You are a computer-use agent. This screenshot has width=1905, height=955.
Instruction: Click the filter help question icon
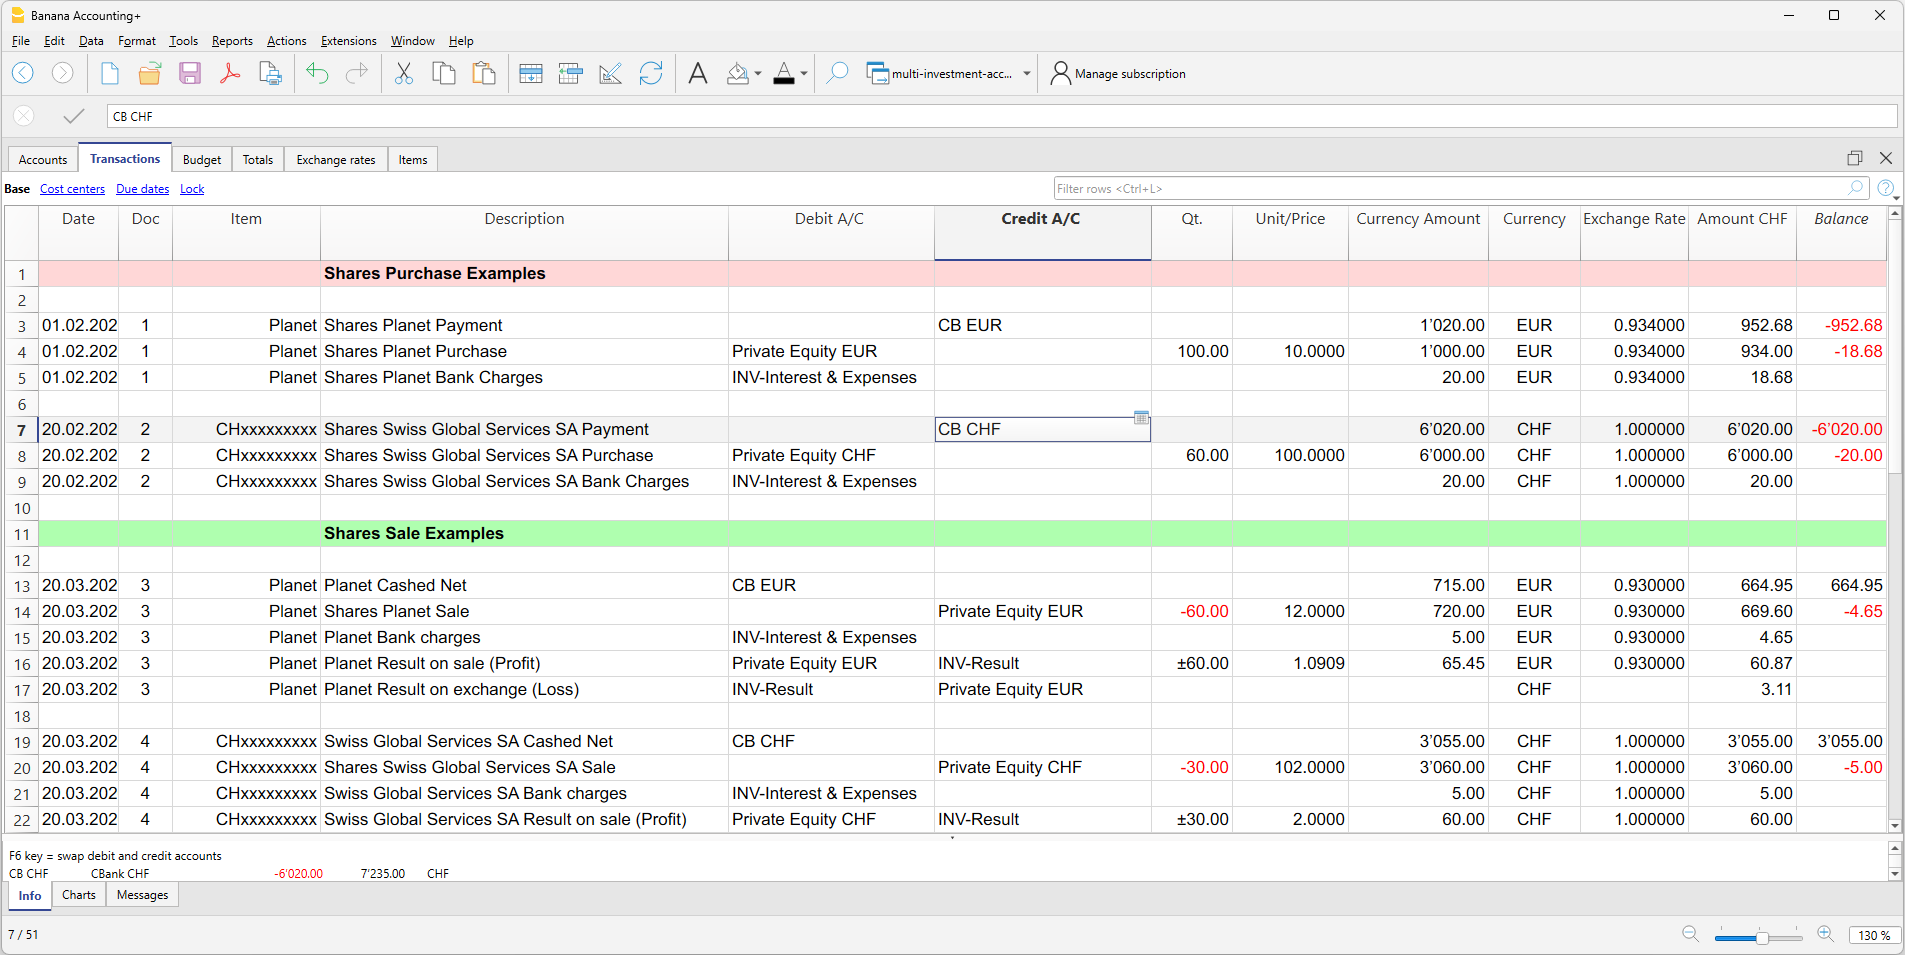pos(1885,188)
